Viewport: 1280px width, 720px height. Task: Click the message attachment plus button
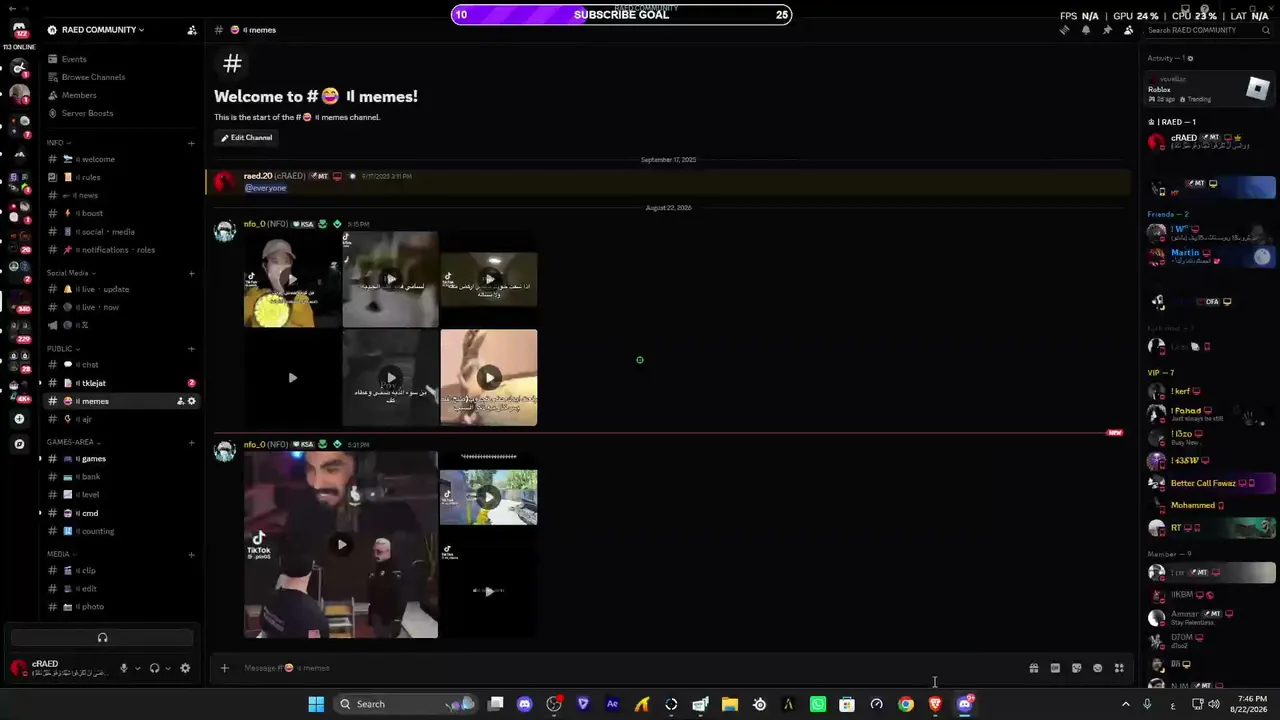[225, 668]
